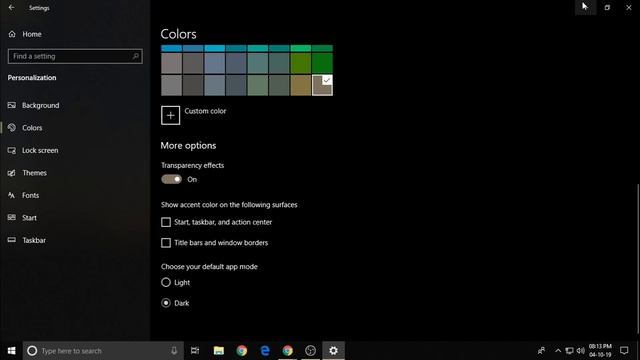Open second Chrome icon next to Edge
This screenshot has width=640, height=360.
tap(288, 351)
